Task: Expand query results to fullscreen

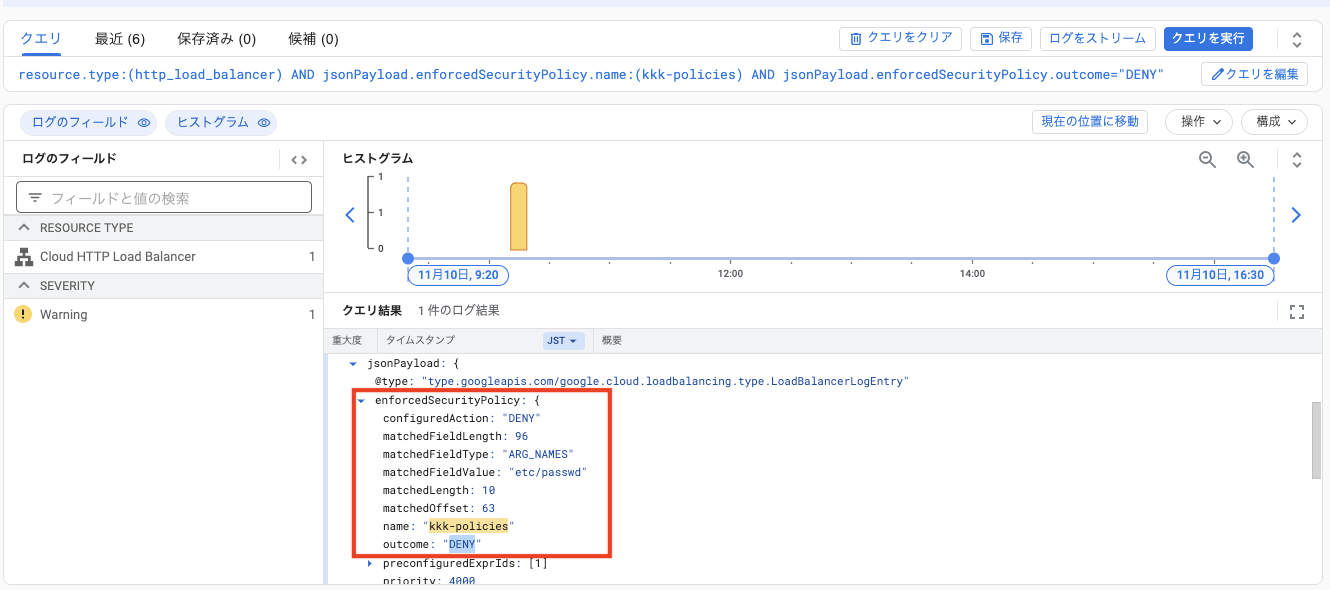Action: (x=1297, y=312)
